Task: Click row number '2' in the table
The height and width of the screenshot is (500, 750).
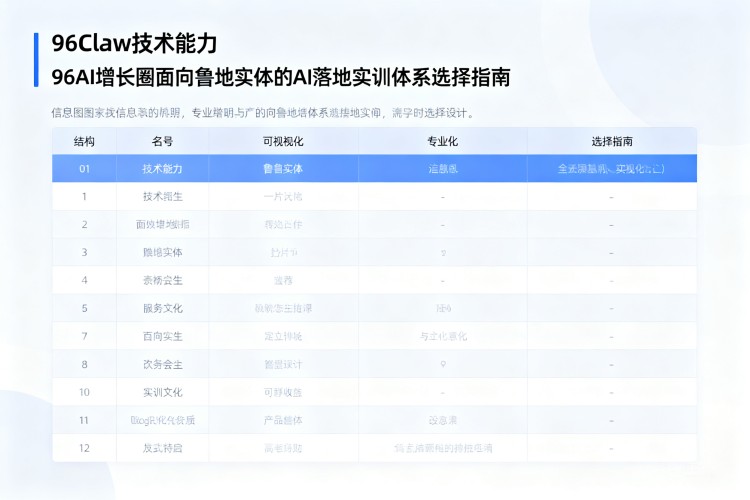Action: [84, 224]
